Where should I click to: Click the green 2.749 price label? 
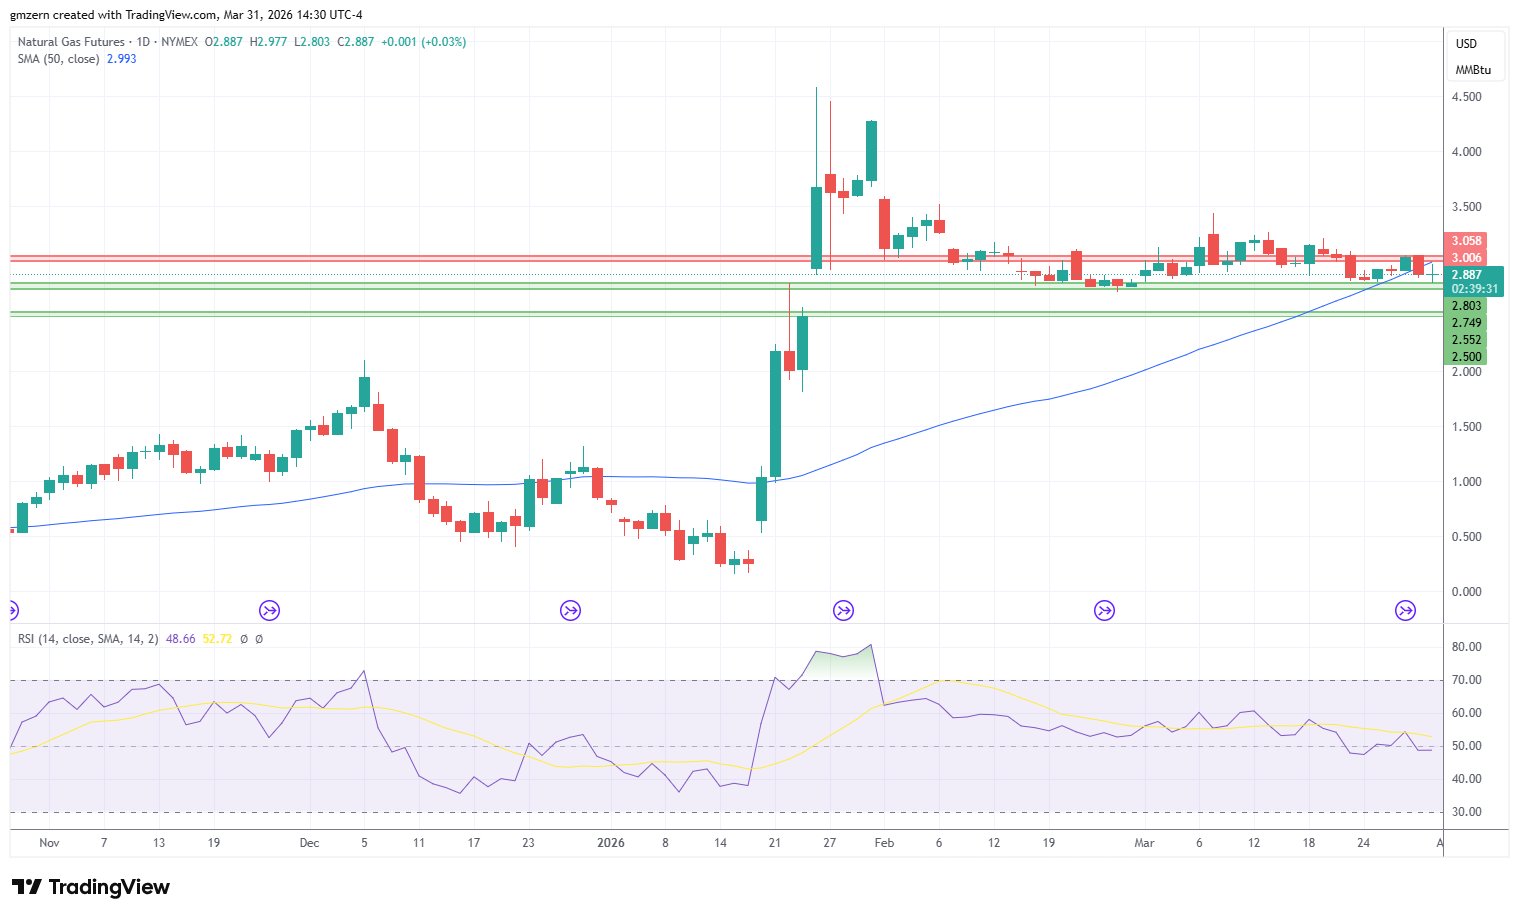(1466, 323)
